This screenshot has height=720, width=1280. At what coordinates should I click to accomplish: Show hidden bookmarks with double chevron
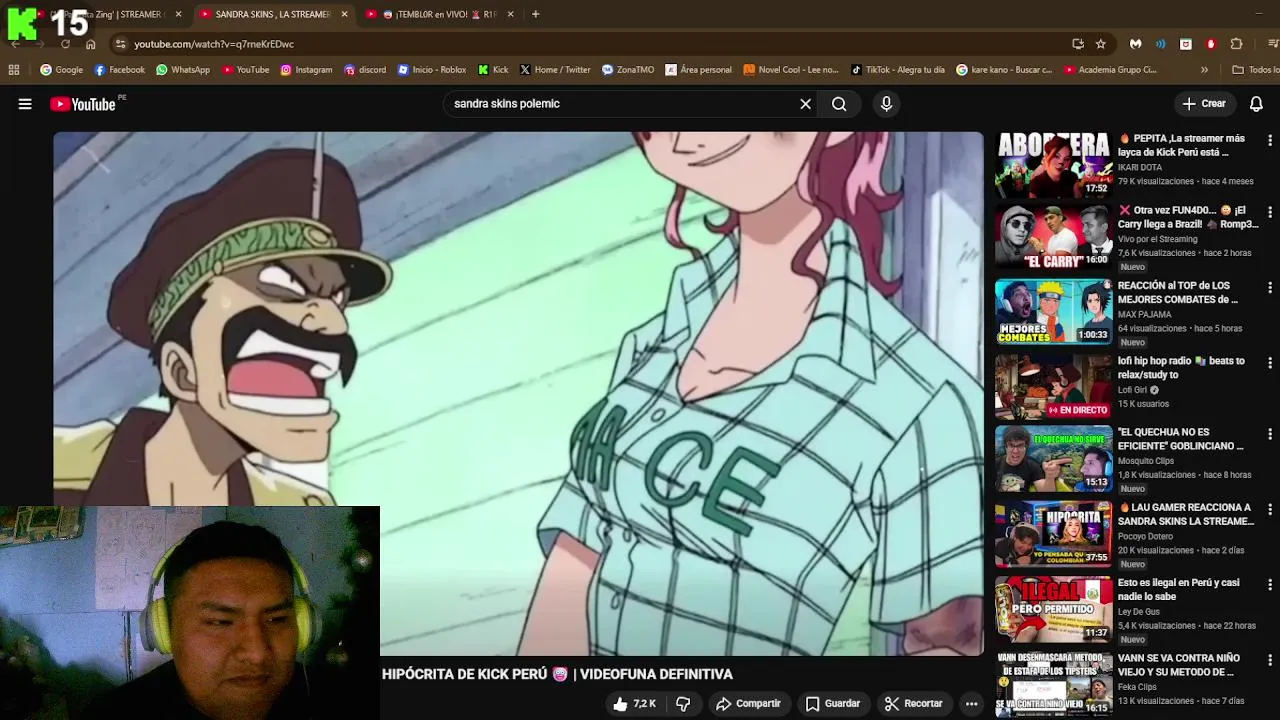pyautogui.click(x=1204, y=70)
